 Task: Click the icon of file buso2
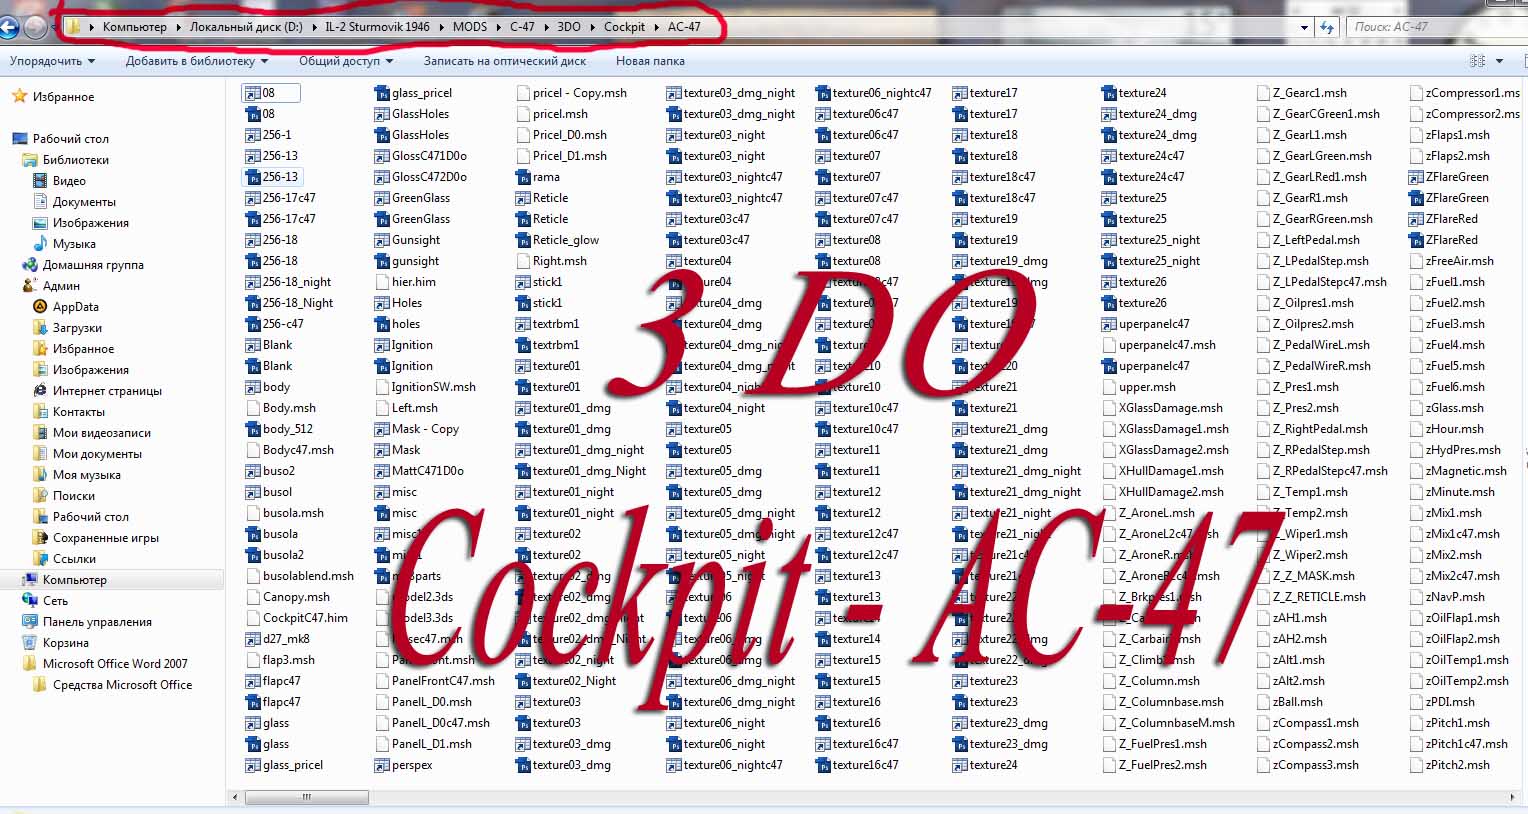pyautogui.click(x=253, y=471)
